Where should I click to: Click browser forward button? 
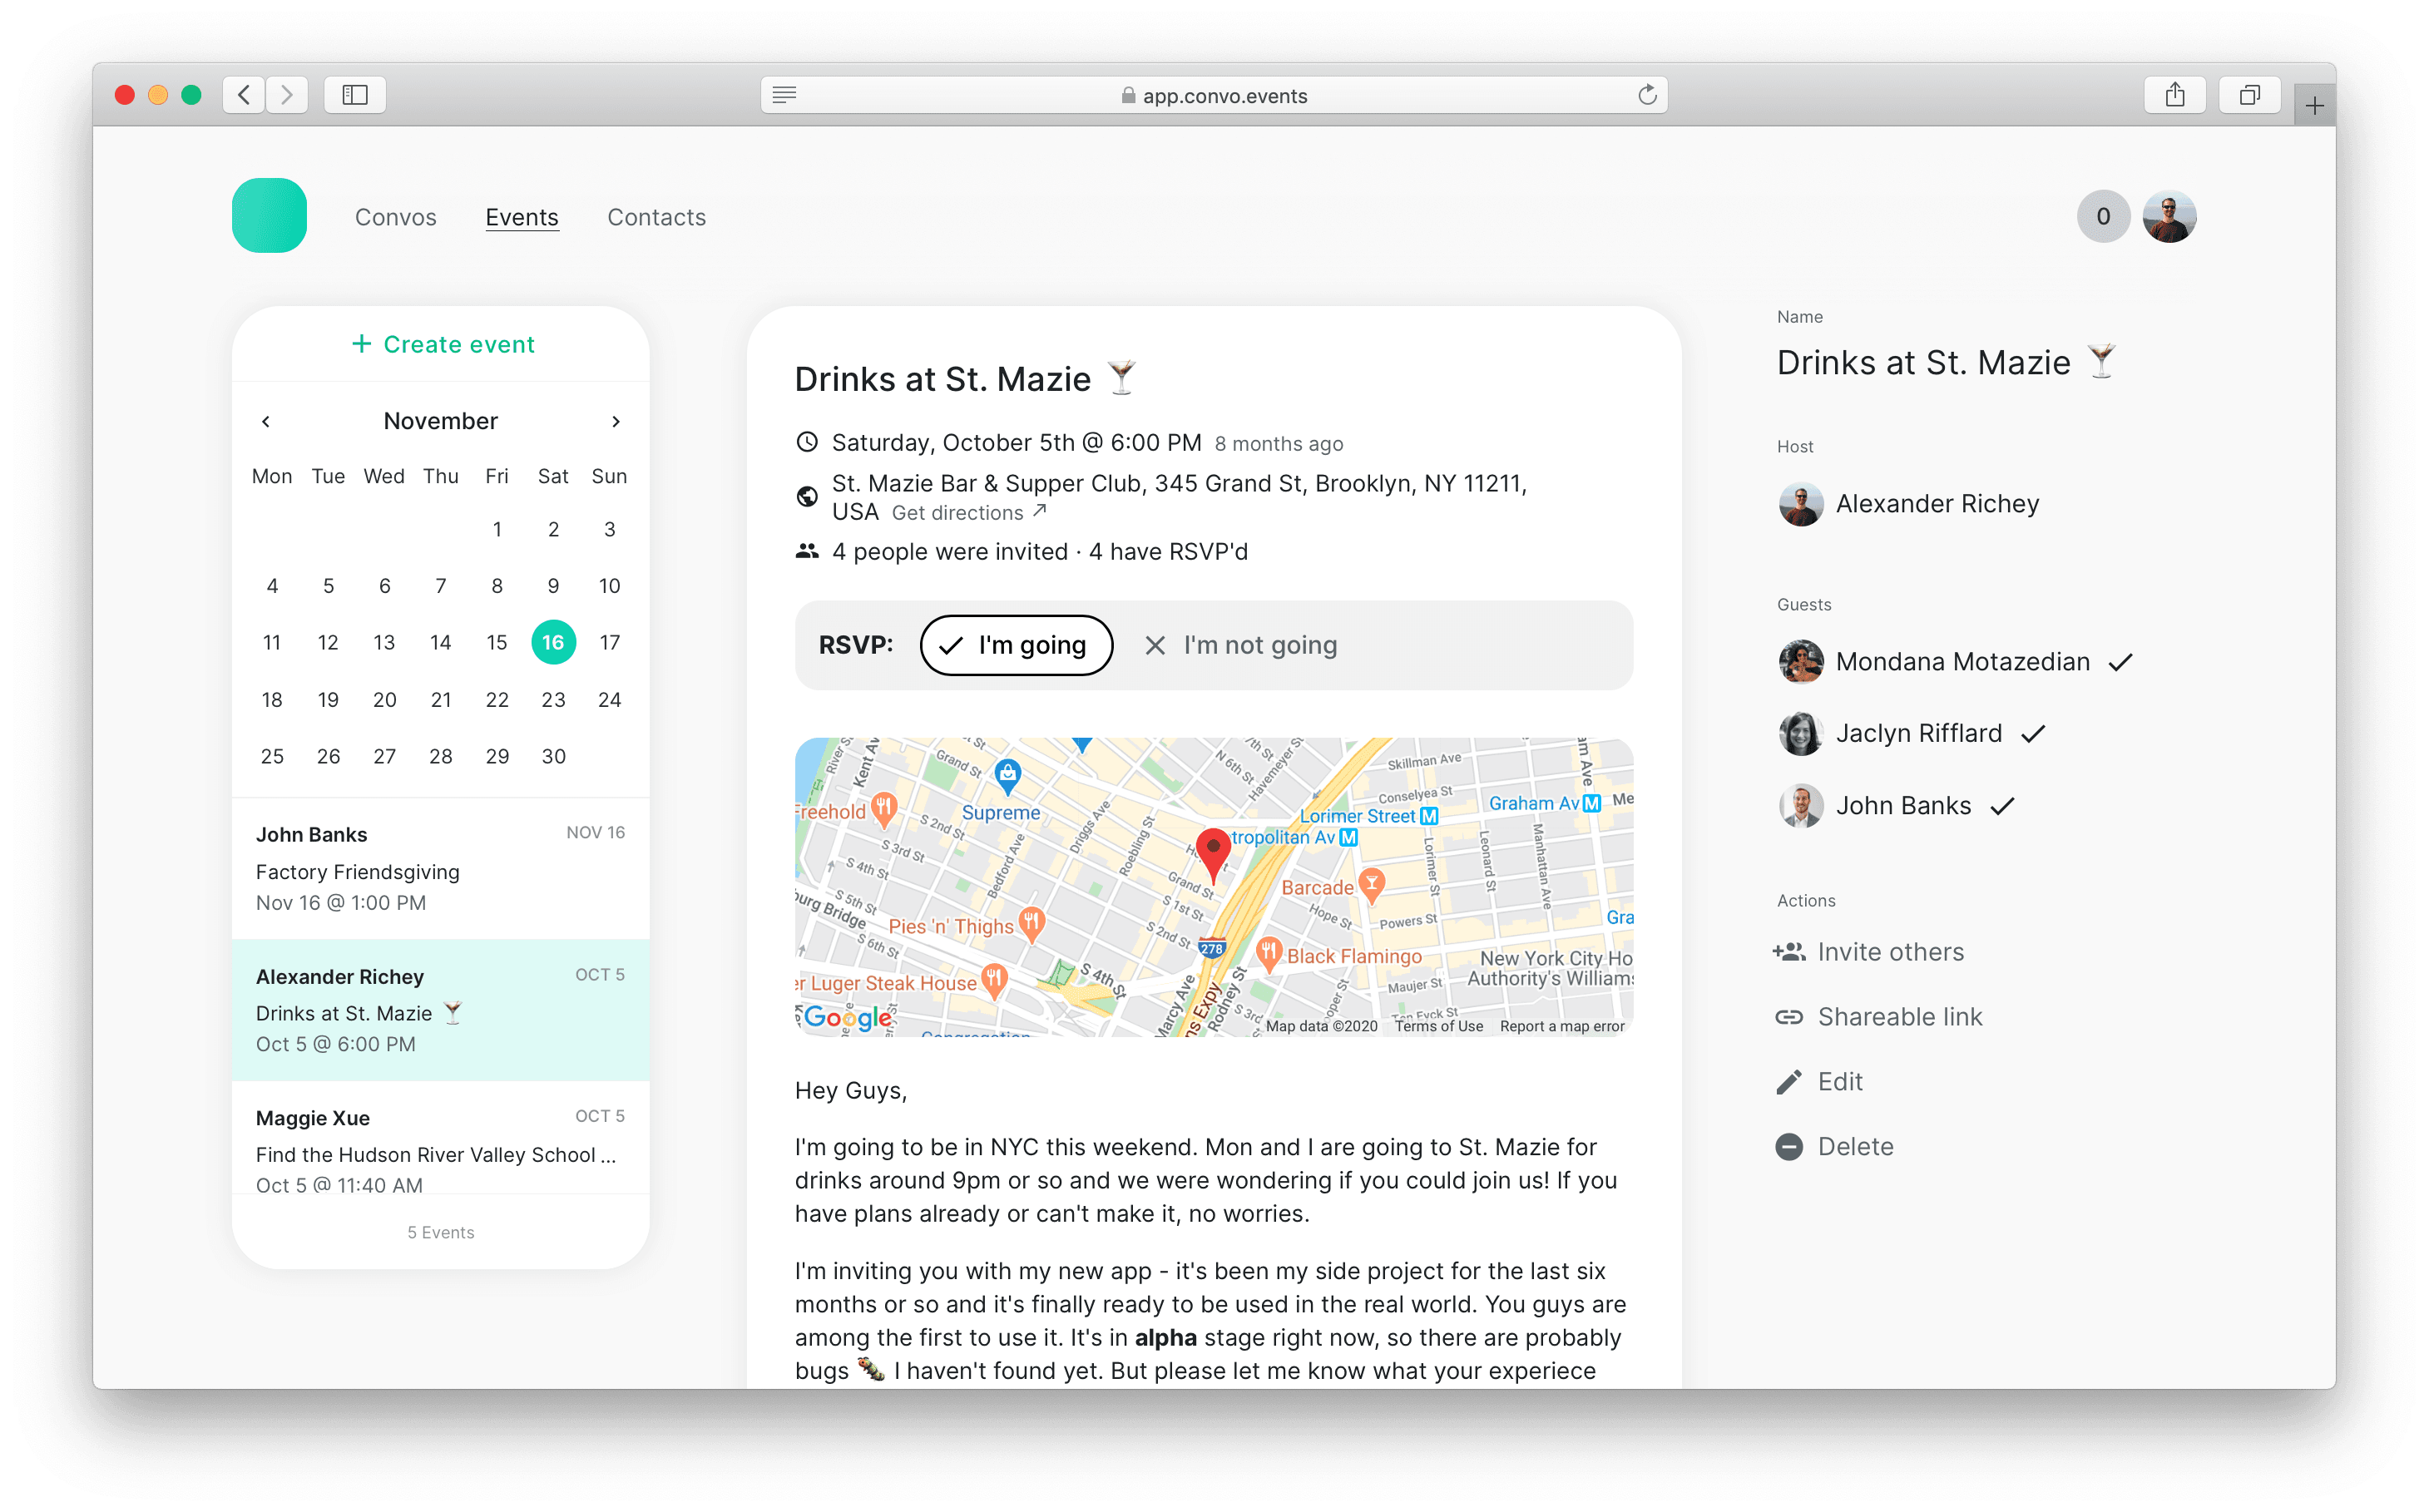pyautogui.click(x=287, y=95)
